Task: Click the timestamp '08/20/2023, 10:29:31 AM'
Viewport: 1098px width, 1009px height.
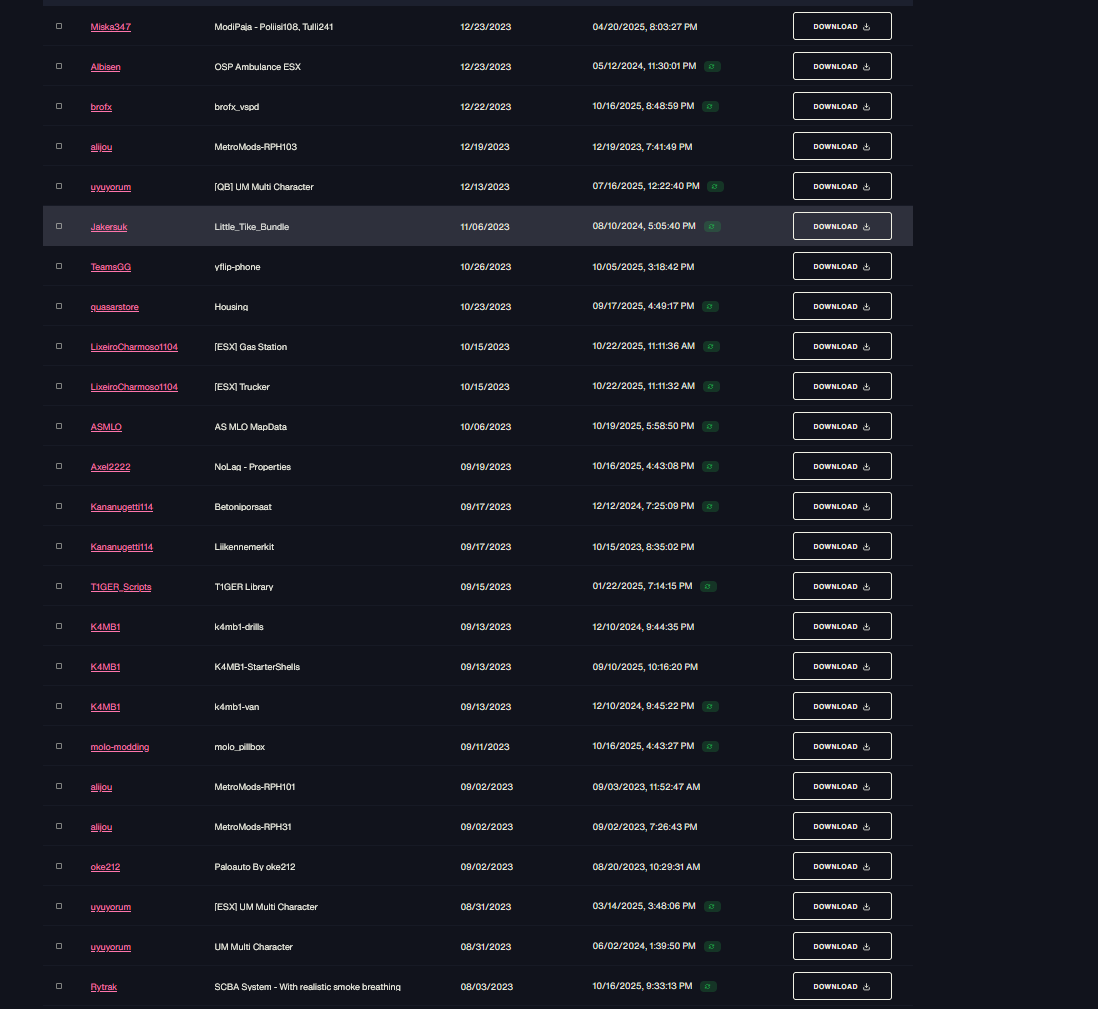Action: tap(646, 867)
